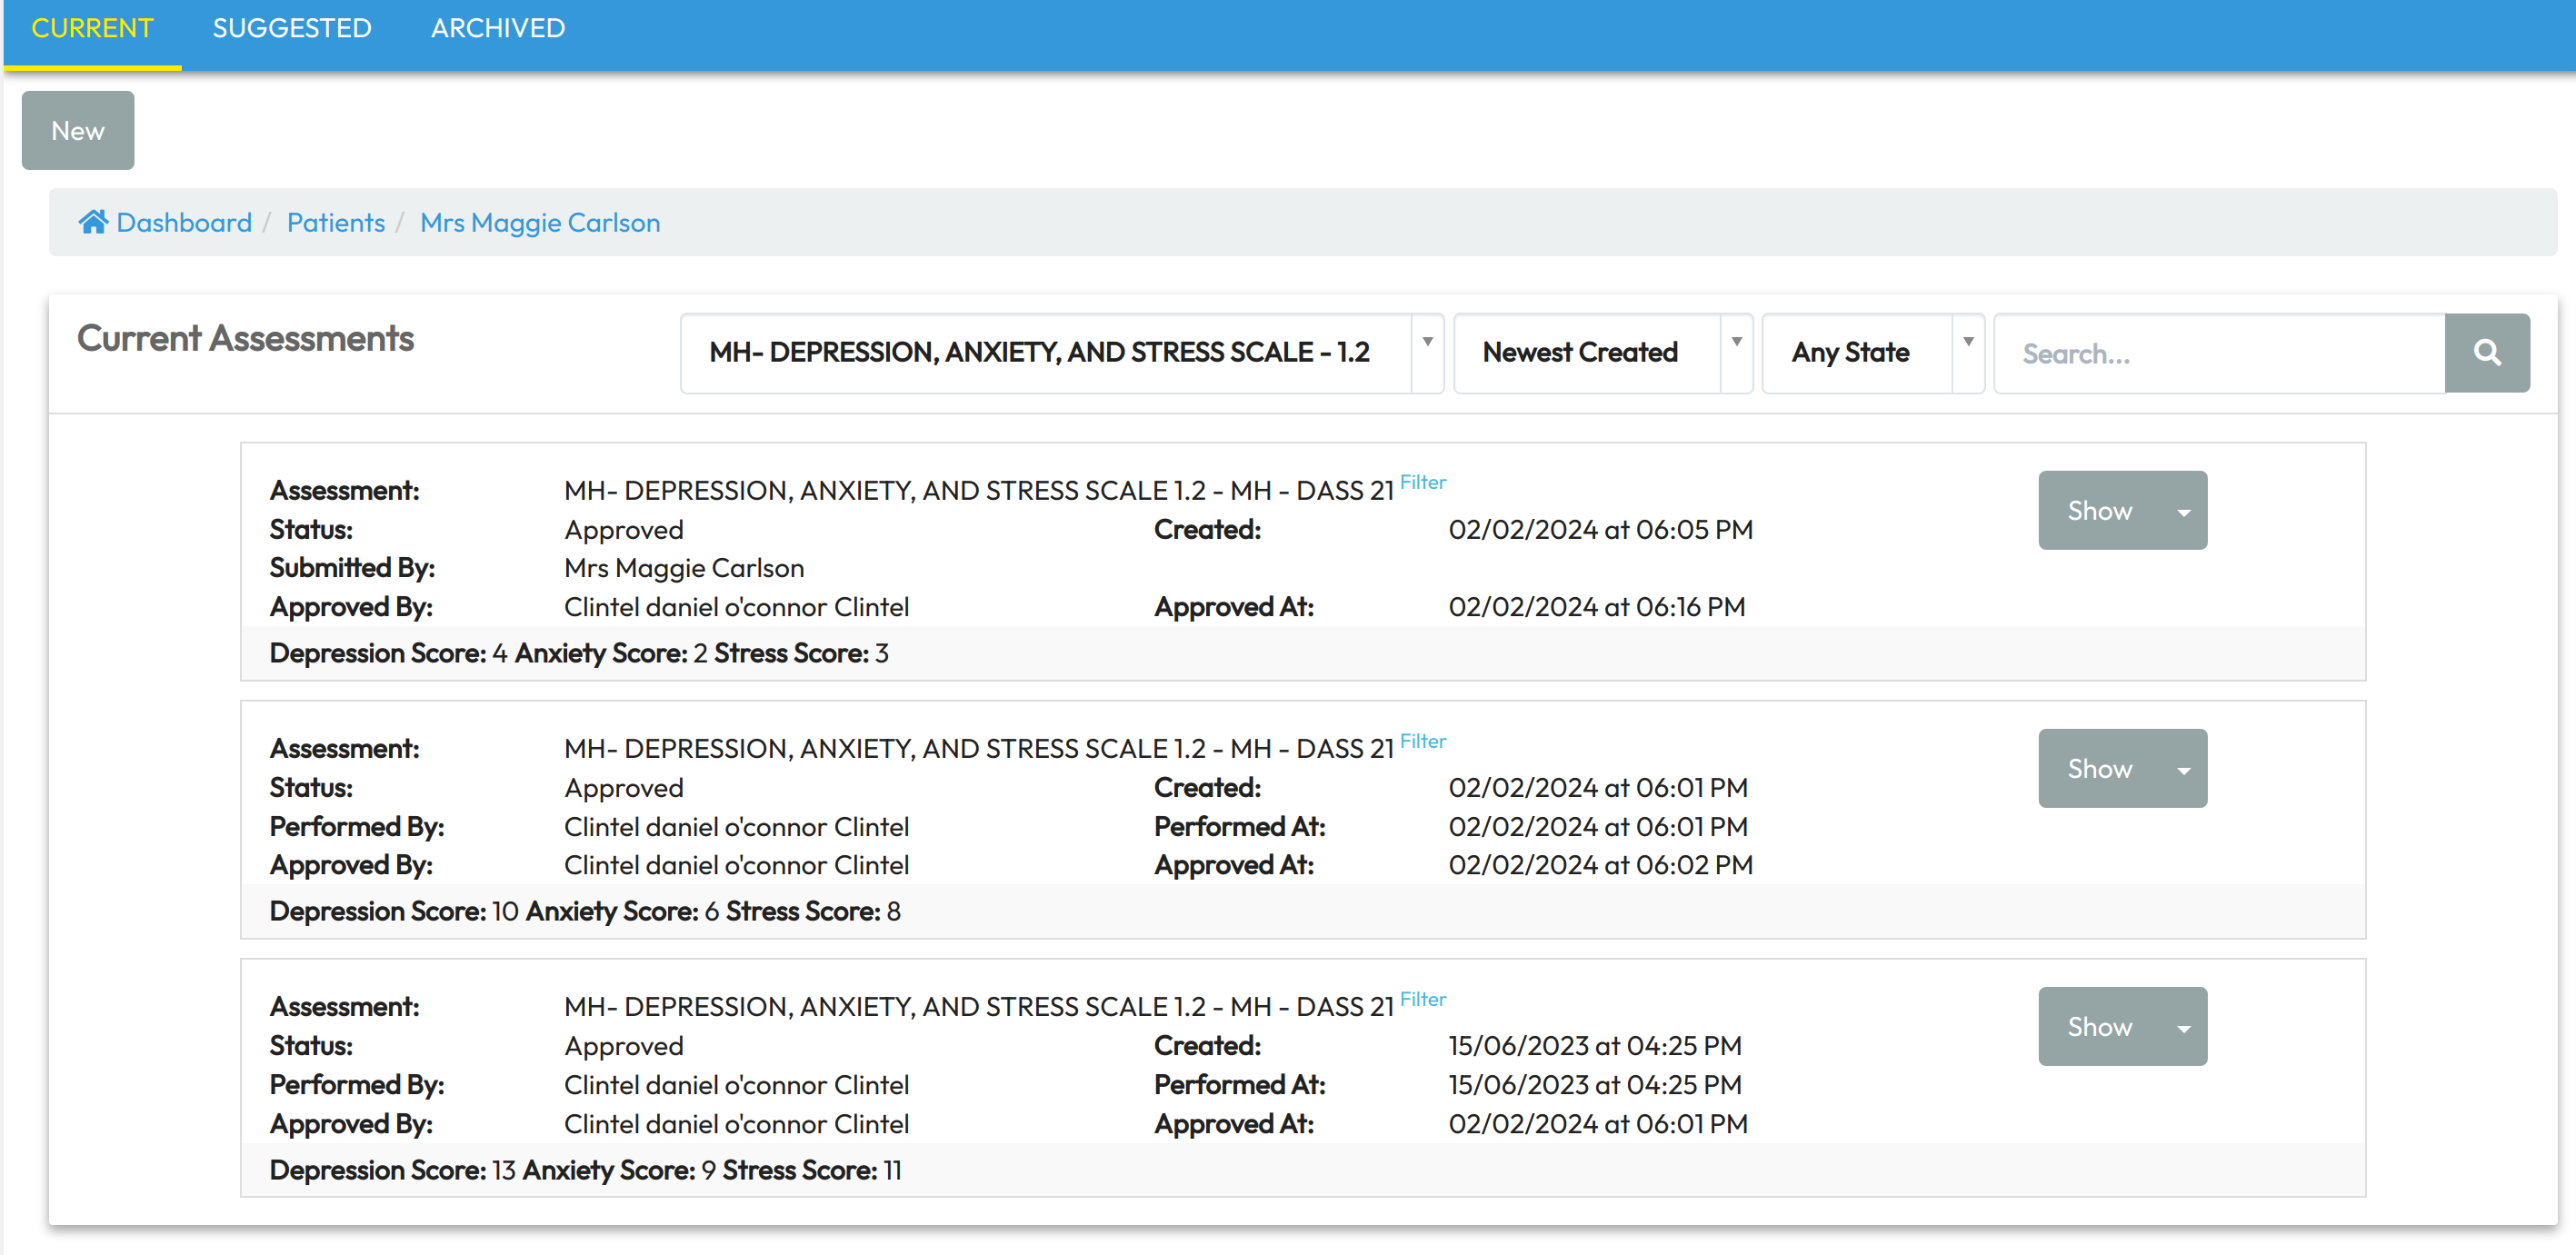The width and height of the screenshot is (2576, 1255).
Task: Select the Current tab
Action: click(x=92, y=28)
